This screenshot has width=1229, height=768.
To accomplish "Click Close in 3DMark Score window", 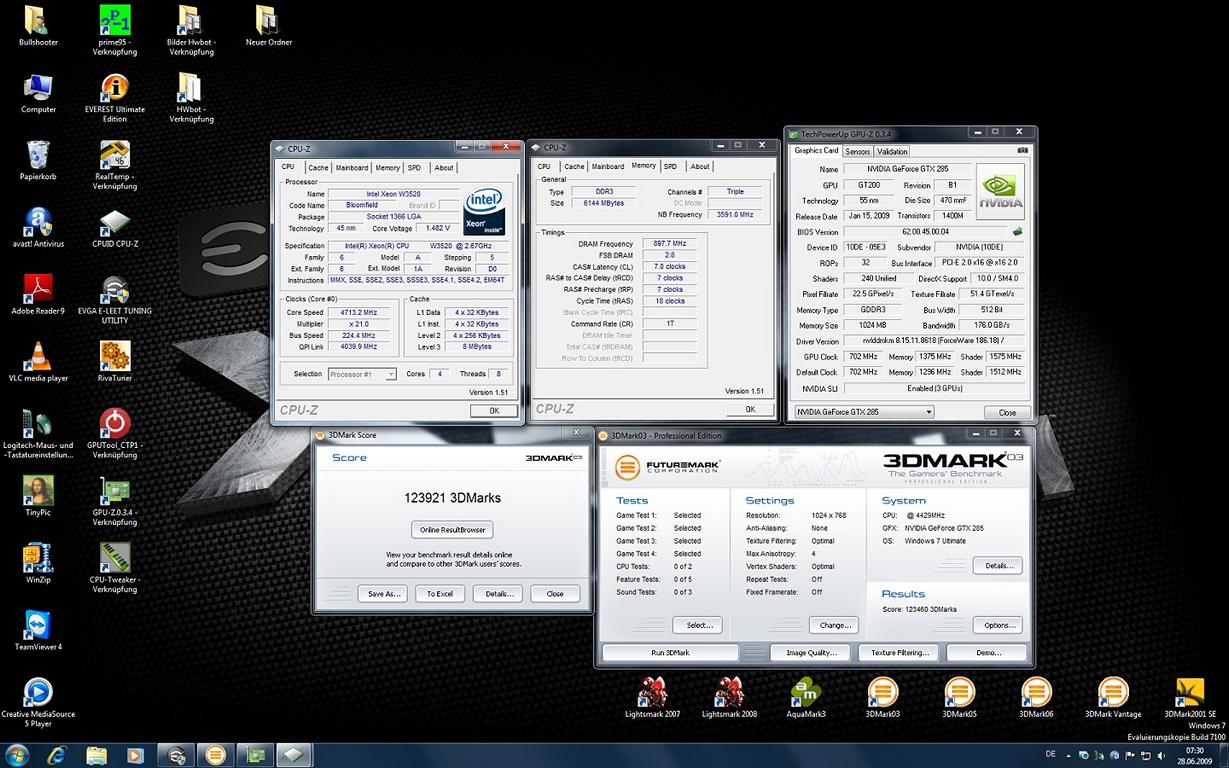I will pyautogui.click(x=555, y=593).
